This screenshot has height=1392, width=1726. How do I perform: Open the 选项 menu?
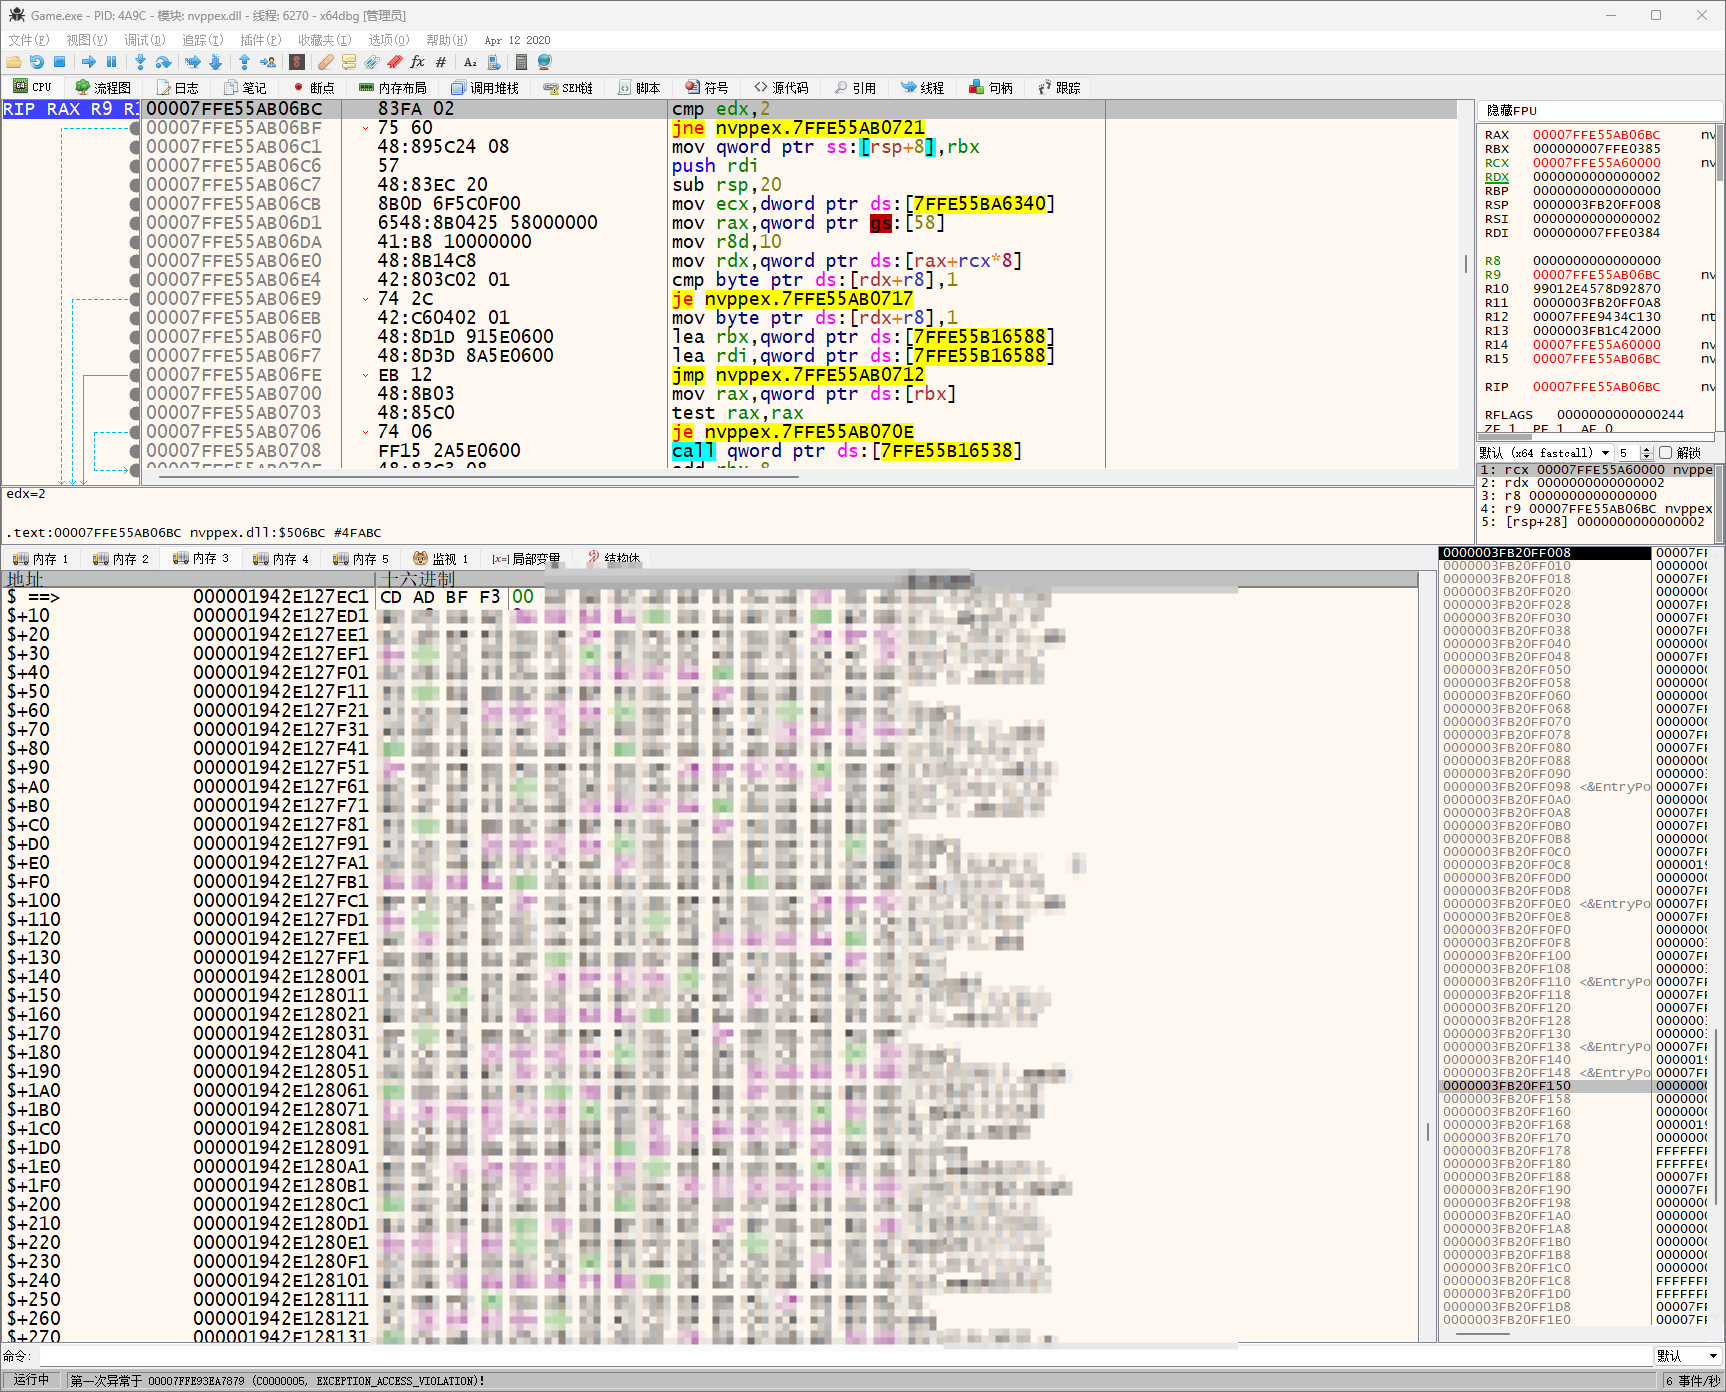tap(388, 40)
